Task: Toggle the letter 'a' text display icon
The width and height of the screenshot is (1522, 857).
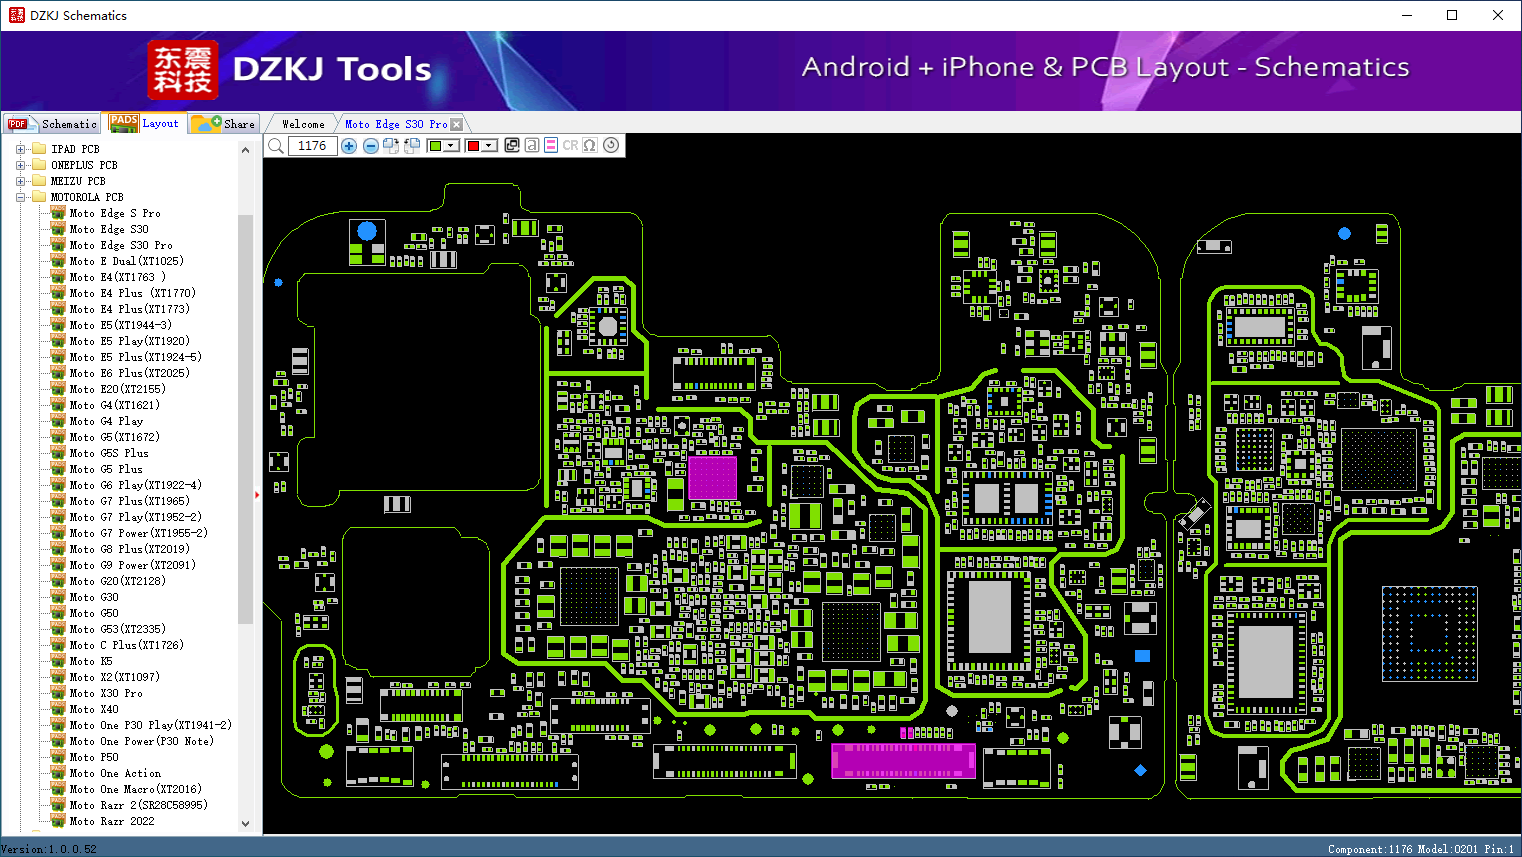Action: pyautogui.click(x=532, y=145)
